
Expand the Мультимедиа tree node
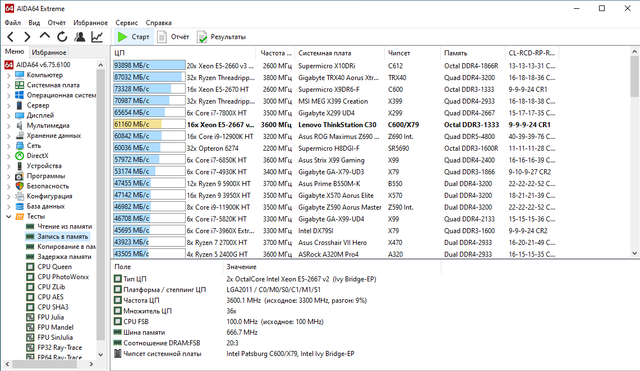(9, 126)
